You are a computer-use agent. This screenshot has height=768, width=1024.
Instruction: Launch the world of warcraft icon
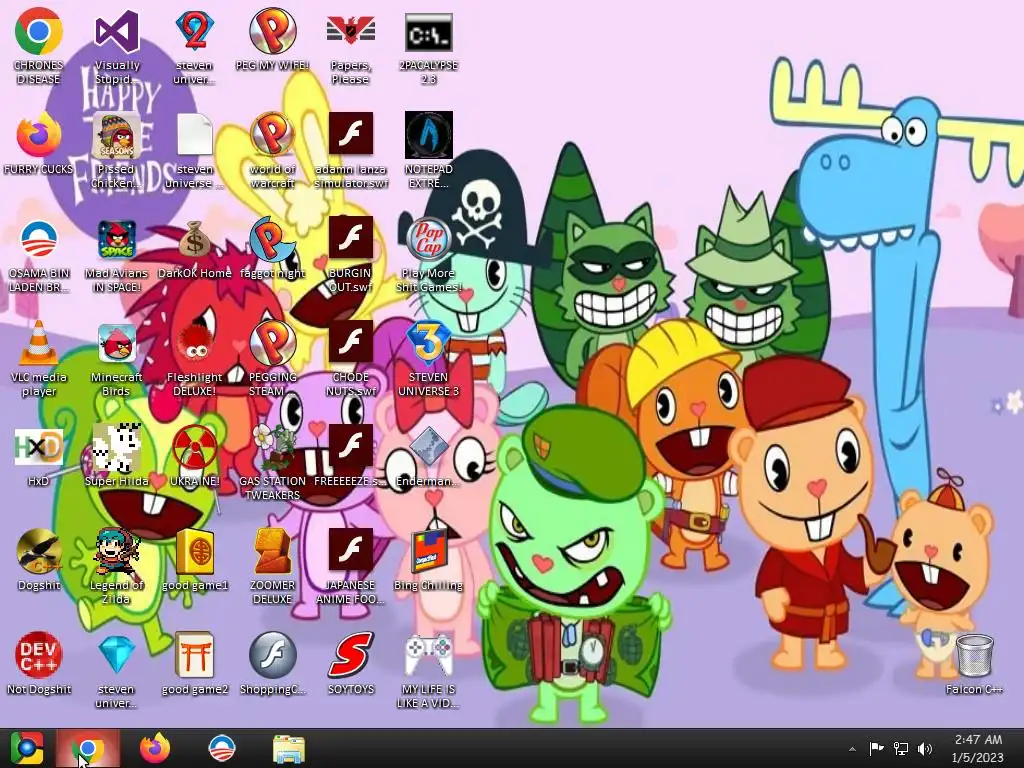272,136
